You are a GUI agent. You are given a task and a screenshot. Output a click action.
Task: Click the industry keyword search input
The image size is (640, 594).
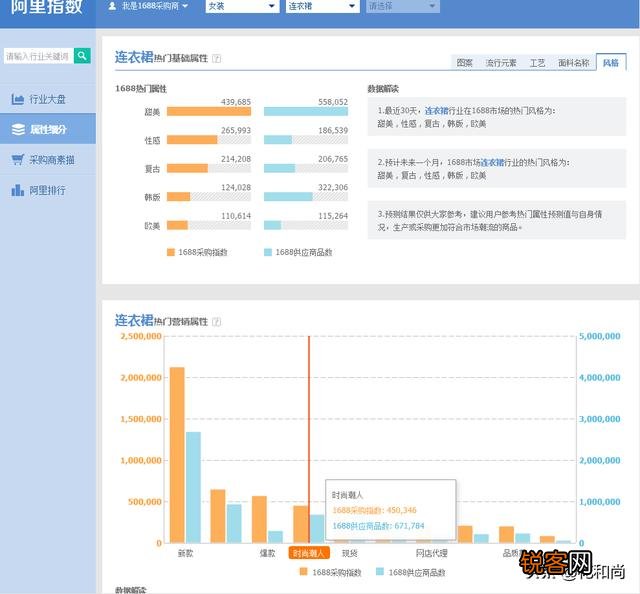pos(38,56)
